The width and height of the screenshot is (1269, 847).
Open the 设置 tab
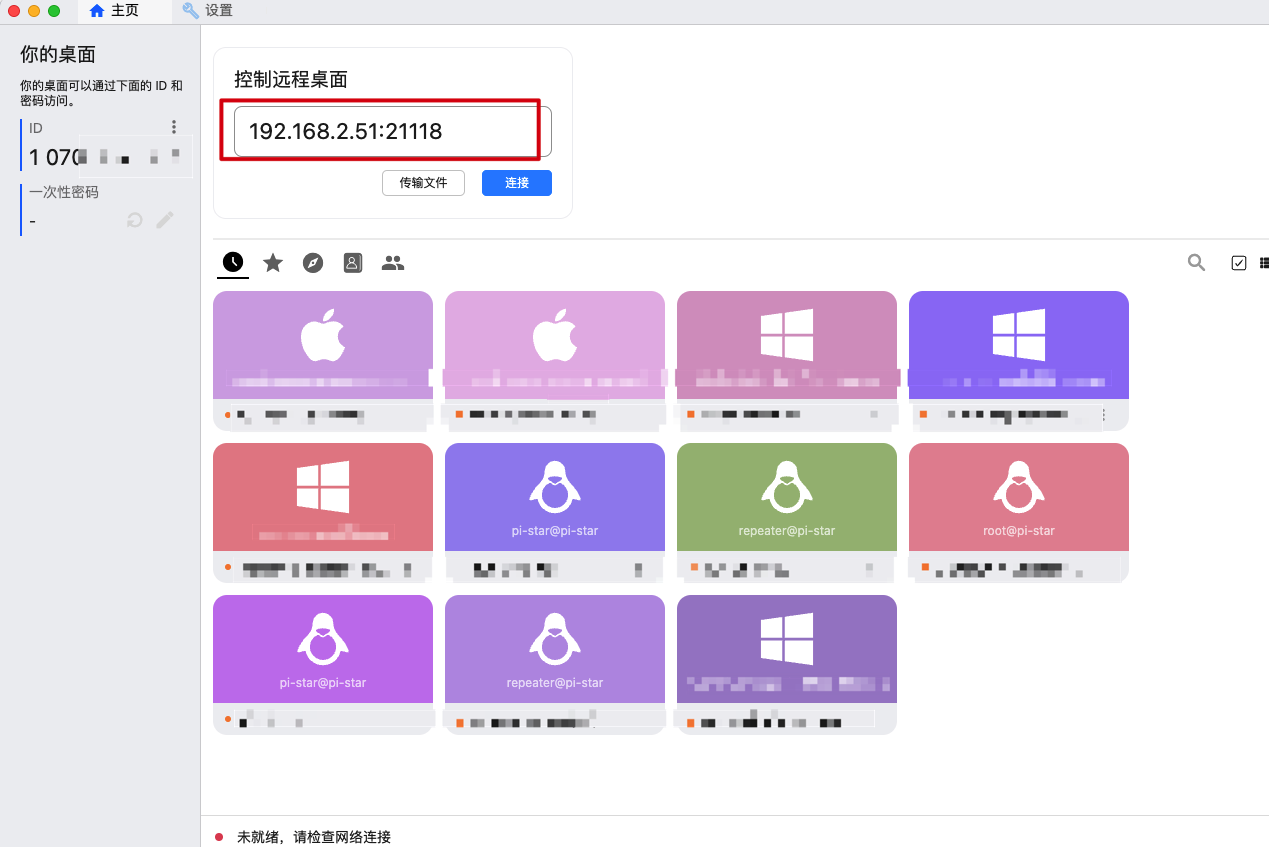coord(207,11)
